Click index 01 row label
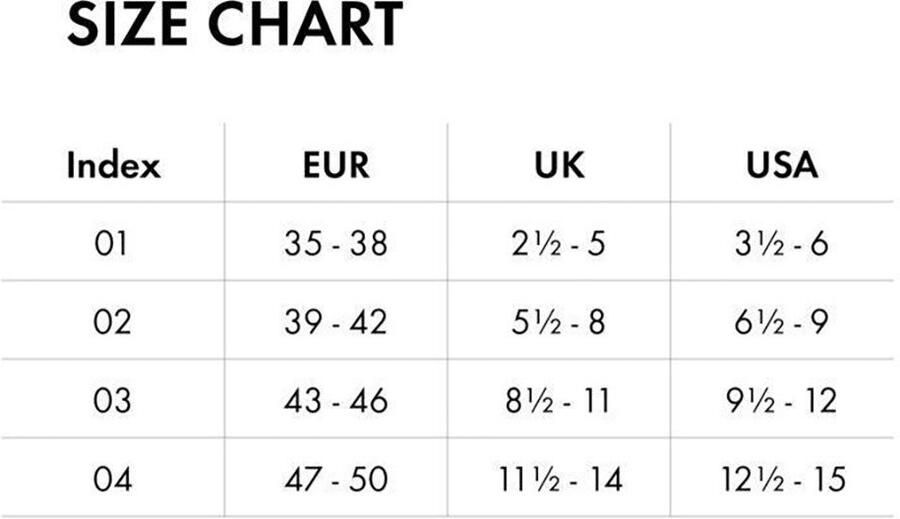Image resolution: width=900 pixels, height=519 pixels. coord(113,243)
